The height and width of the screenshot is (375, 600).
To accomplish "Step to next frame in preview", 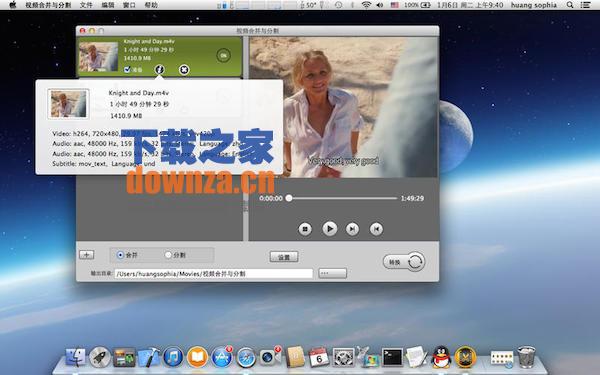I will [x=352, y=229].
